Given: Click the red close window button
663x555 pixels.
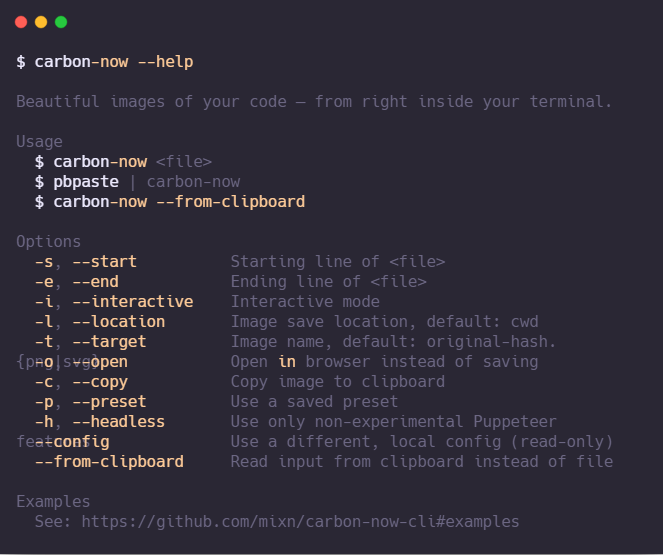Looking at the screenshot, I should coord(21,22).
